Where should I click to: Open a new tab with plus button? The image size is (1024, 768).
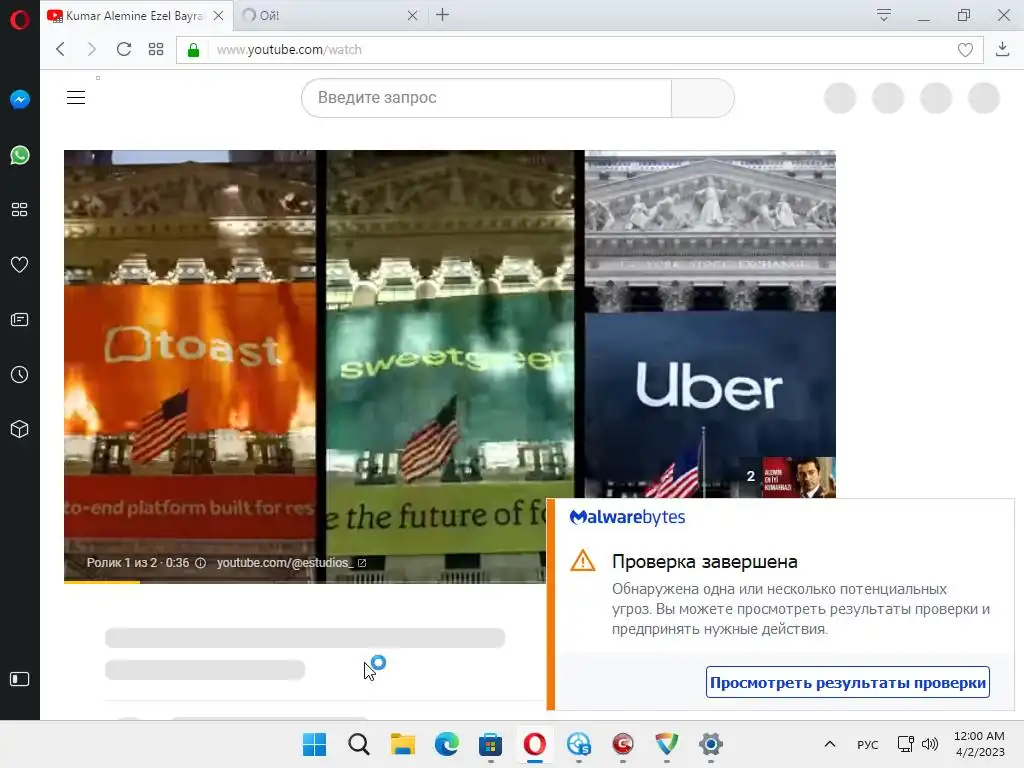click(442, 15)
